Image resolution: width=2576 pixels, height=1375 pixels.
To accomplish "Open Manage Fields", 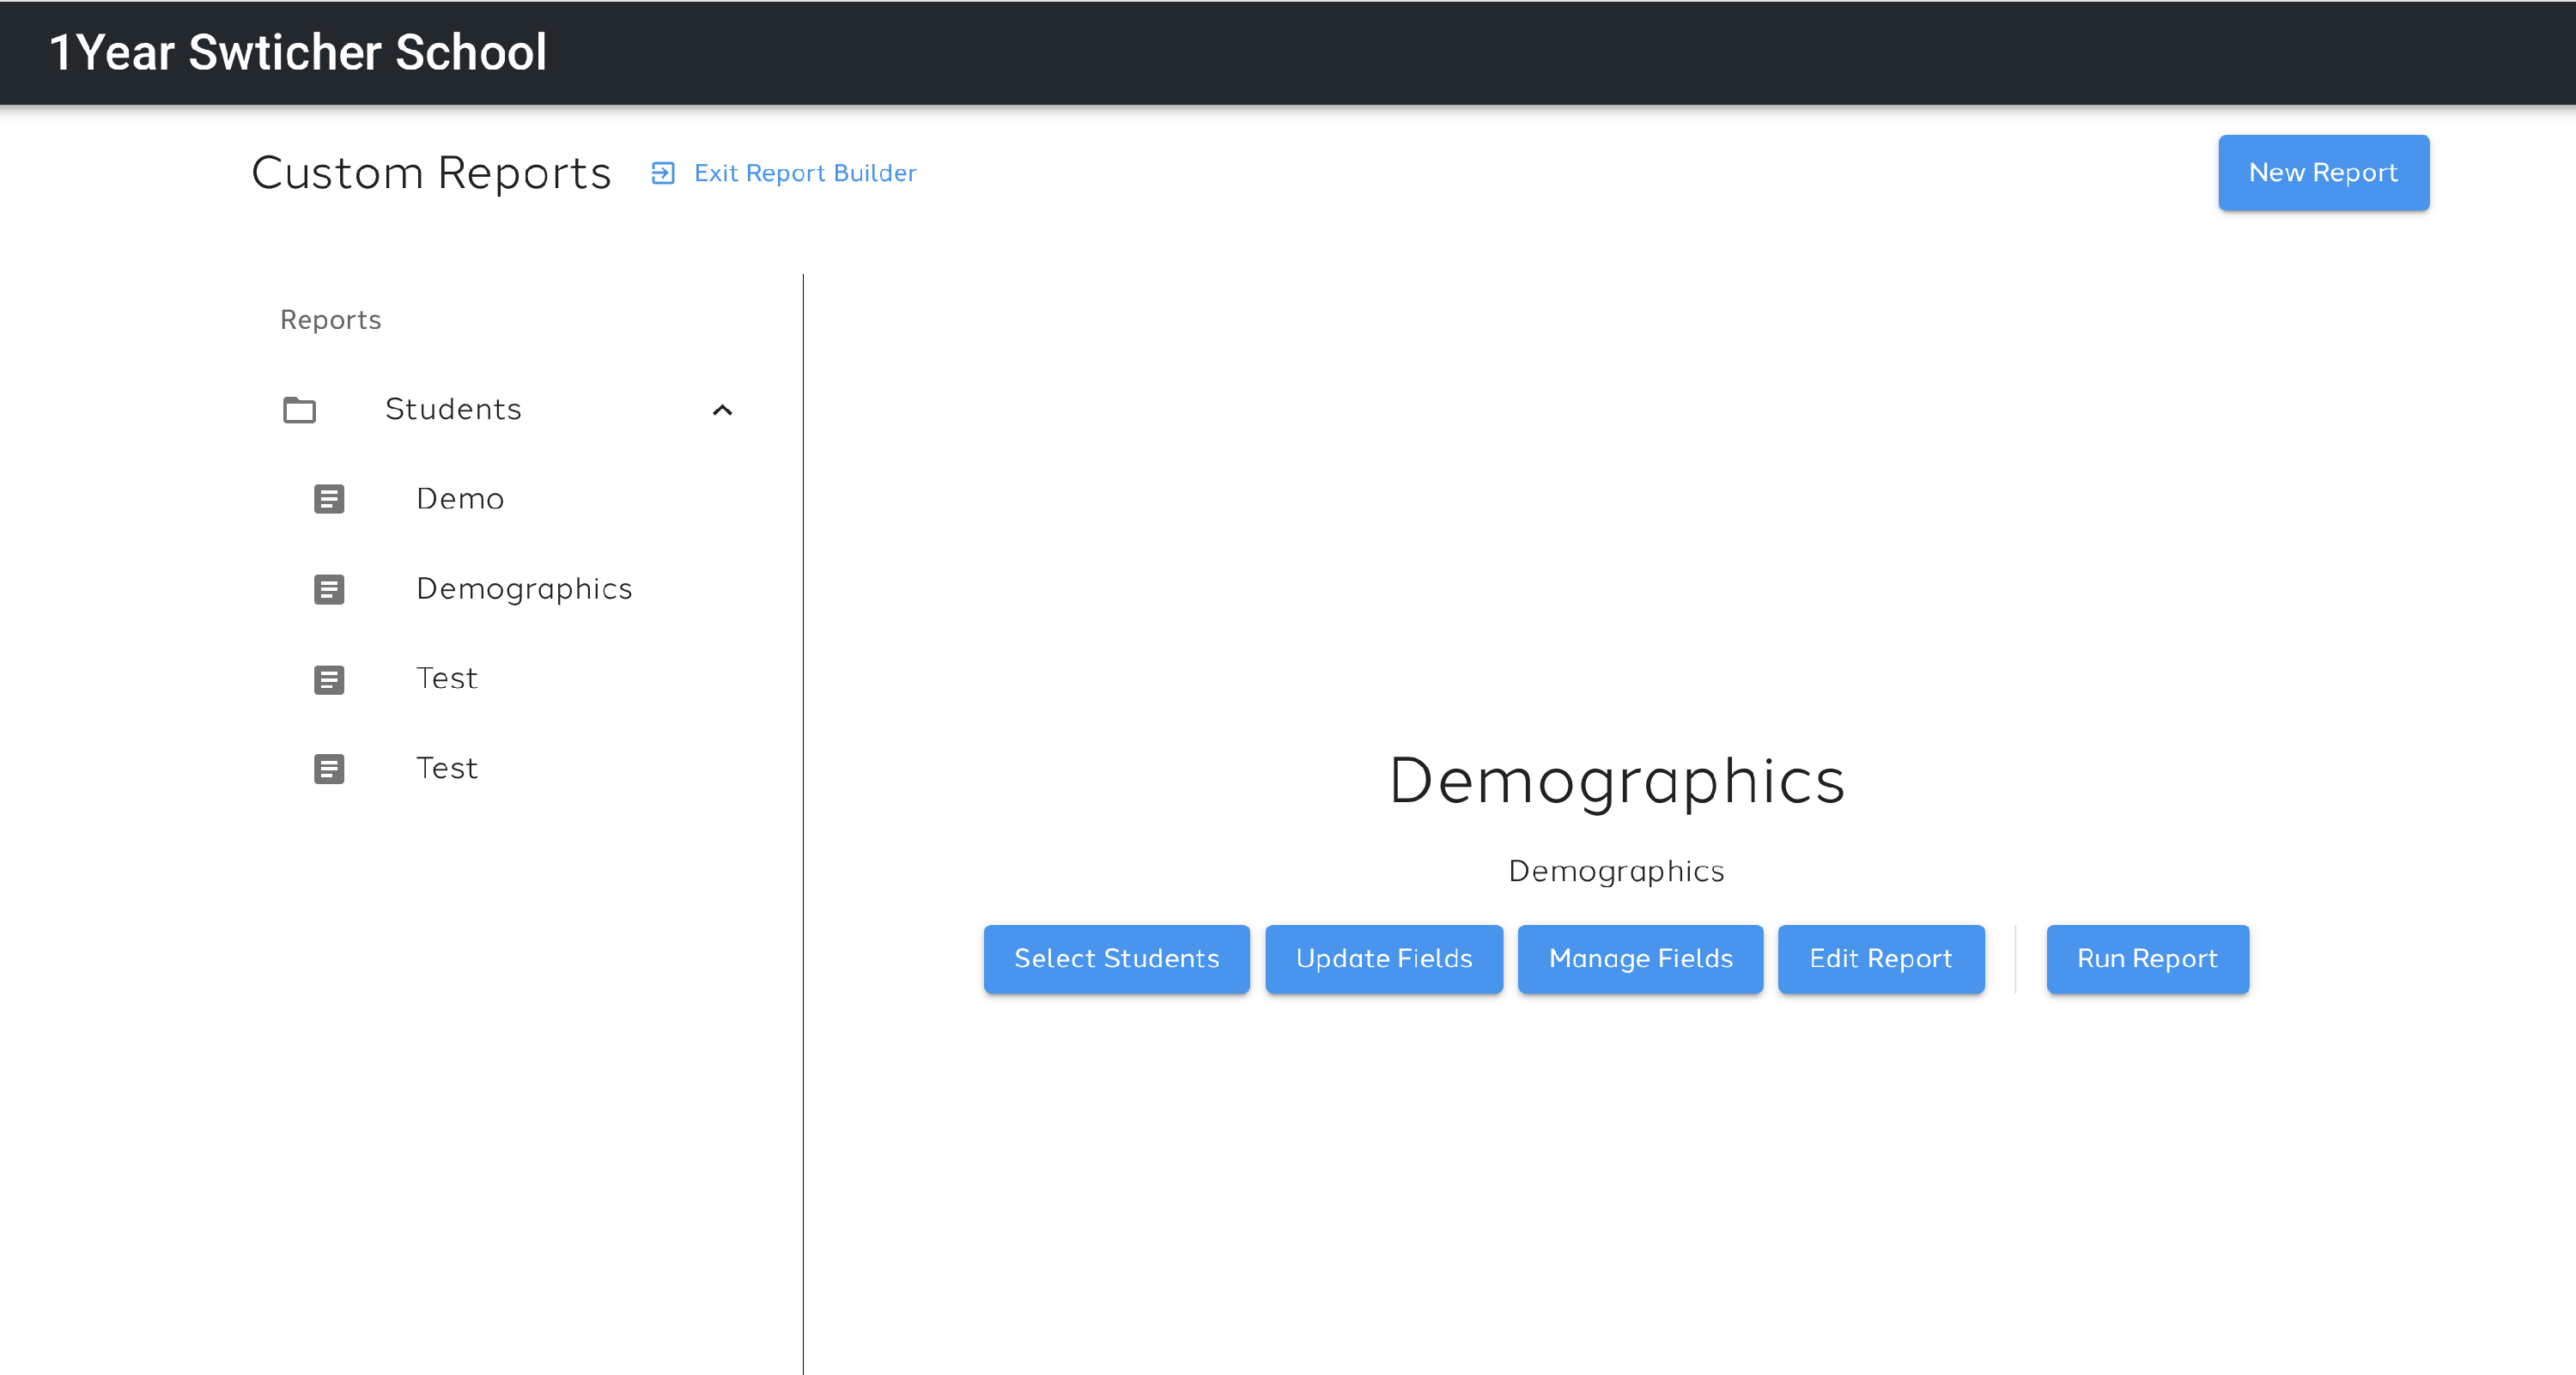I will click(1640, 959).
